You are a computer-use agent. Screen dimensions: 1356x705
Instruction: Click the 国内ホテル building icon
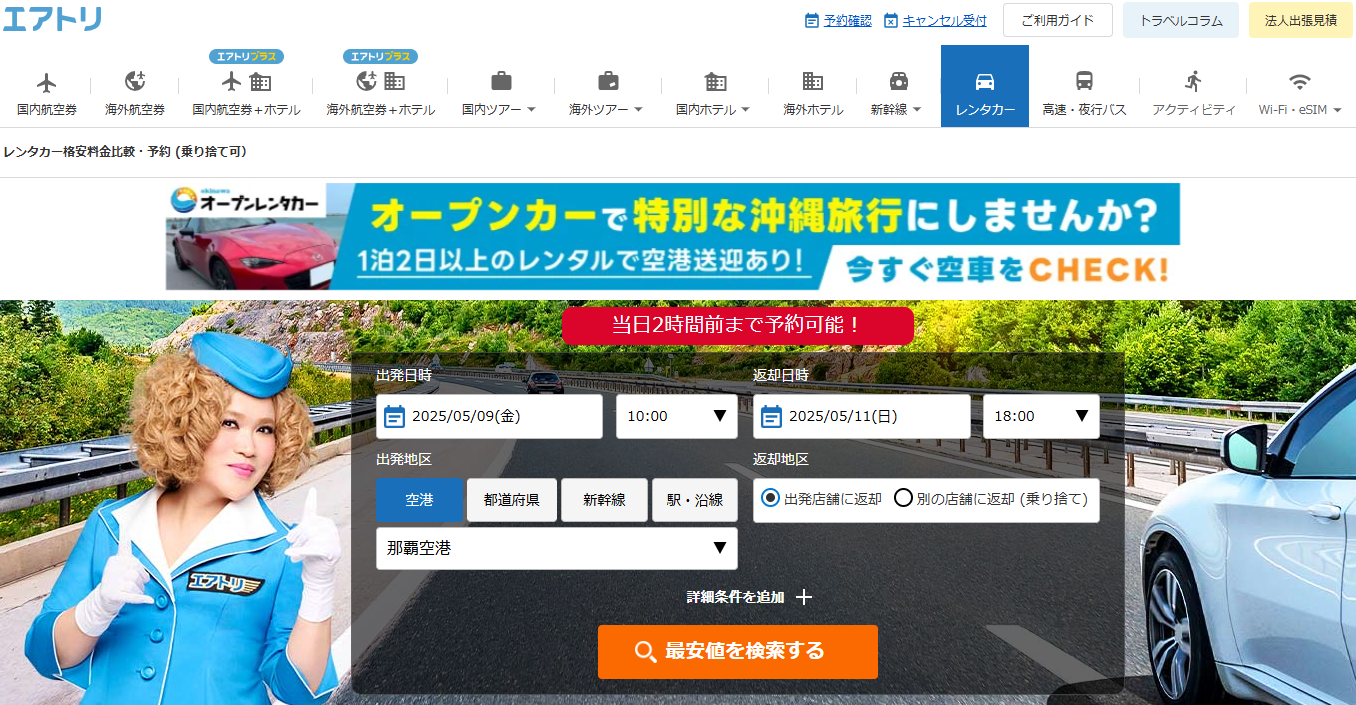715,82
